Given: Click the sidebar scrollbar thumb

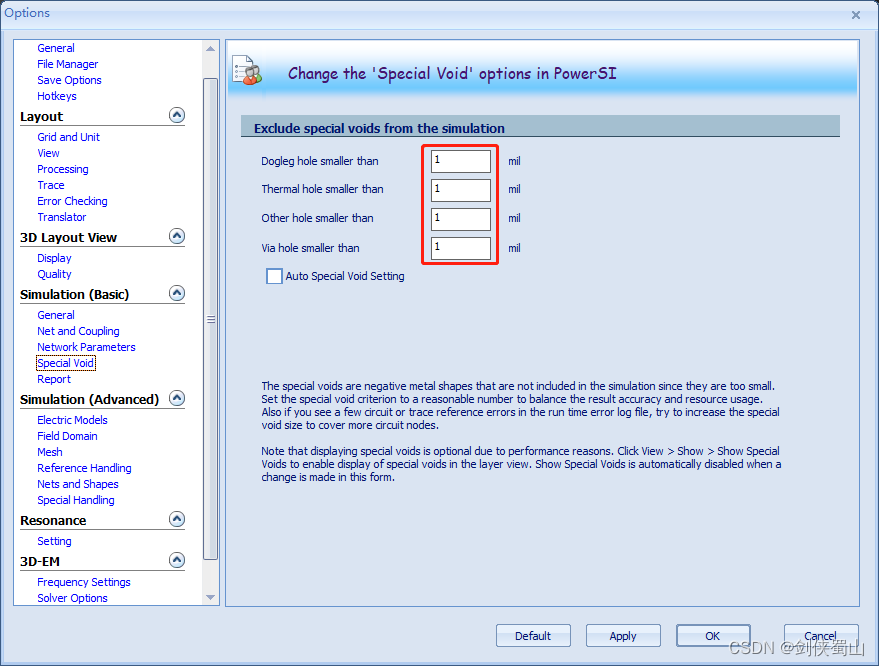Looking at the screenshot, I should click(x=211, y=319).
